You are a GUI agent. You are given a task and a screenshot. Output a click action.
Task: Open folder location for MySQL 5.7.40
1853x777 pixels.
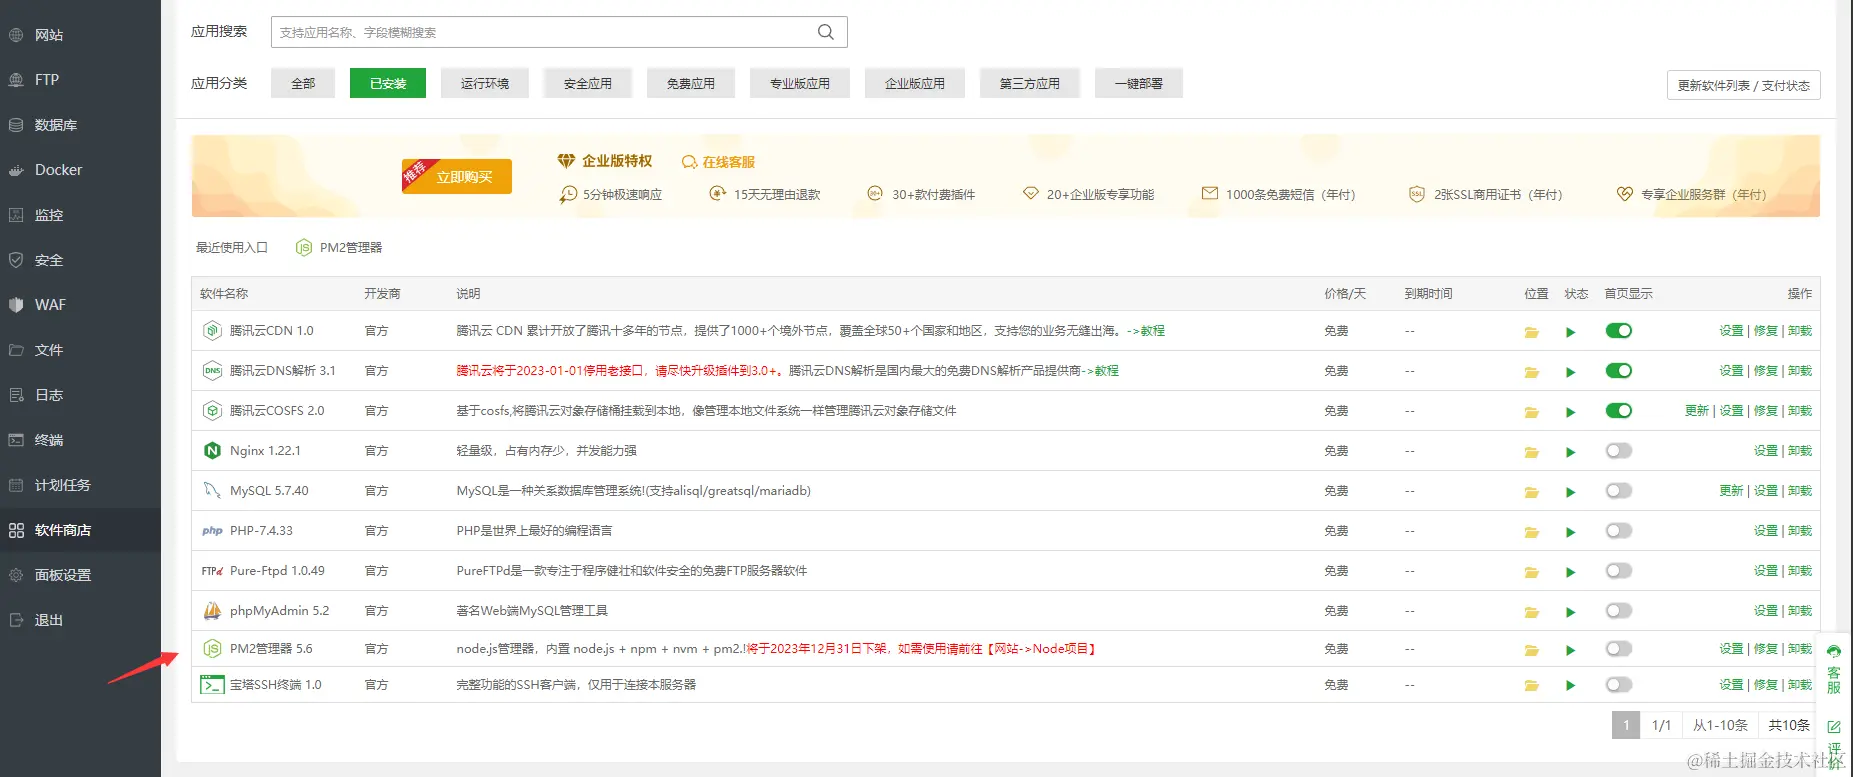pos(1531,492)
